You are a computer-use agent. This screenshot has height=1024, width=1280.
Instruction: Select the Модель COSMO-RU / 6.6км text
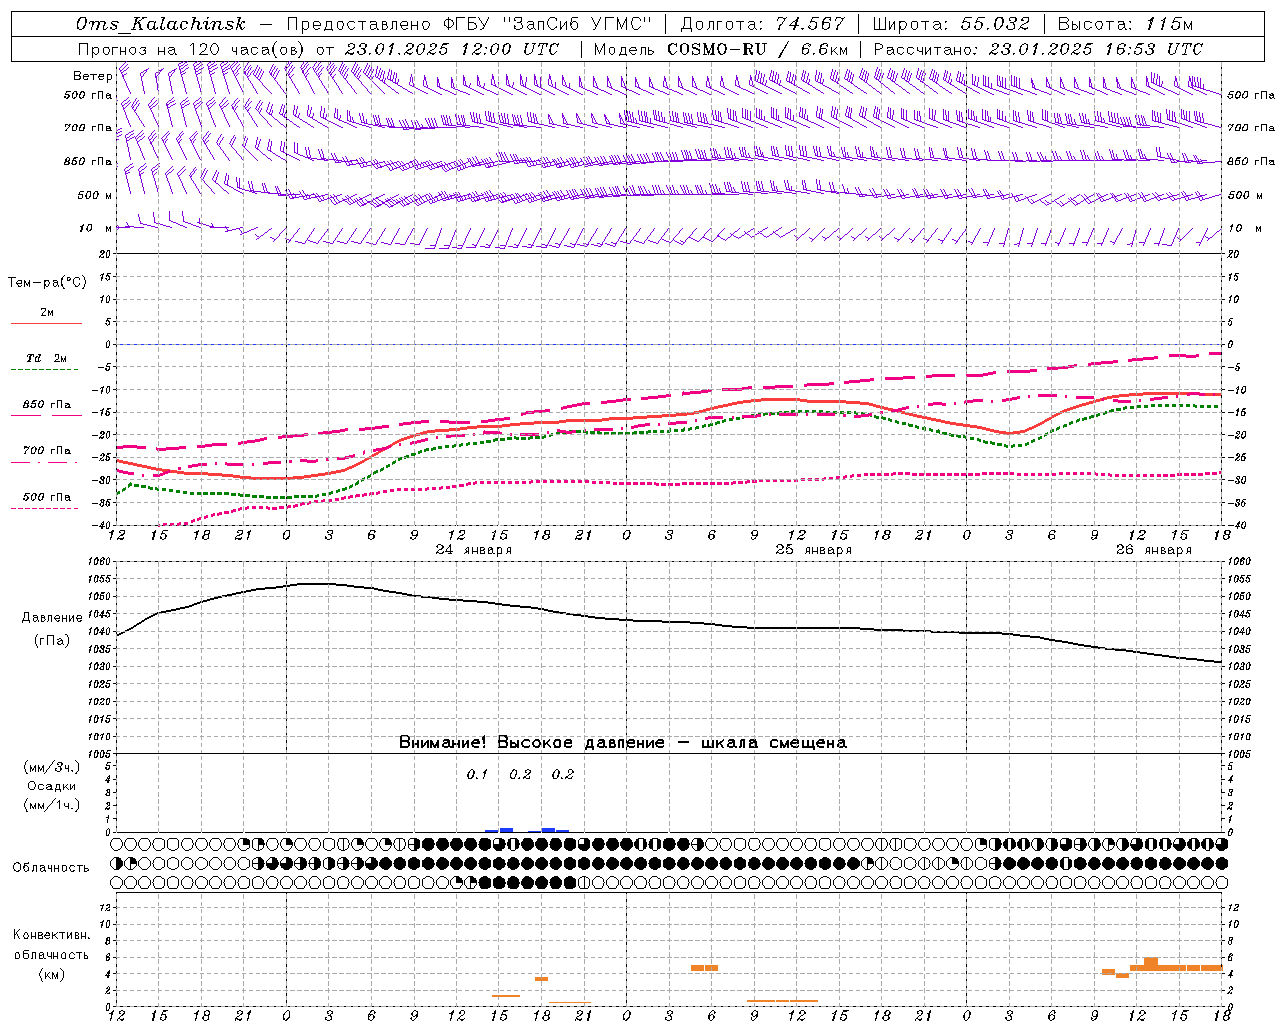point(720,49)
